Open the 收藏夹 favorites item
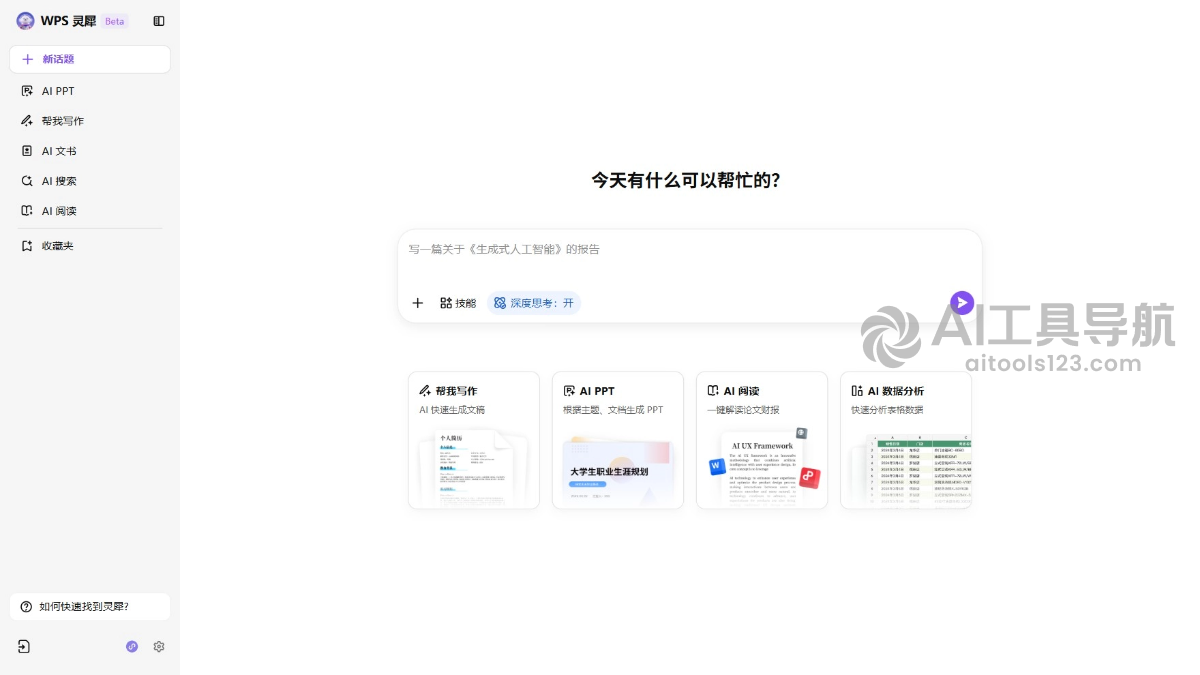This screenshot has width=1200, height=675. [x=90, y=246]
